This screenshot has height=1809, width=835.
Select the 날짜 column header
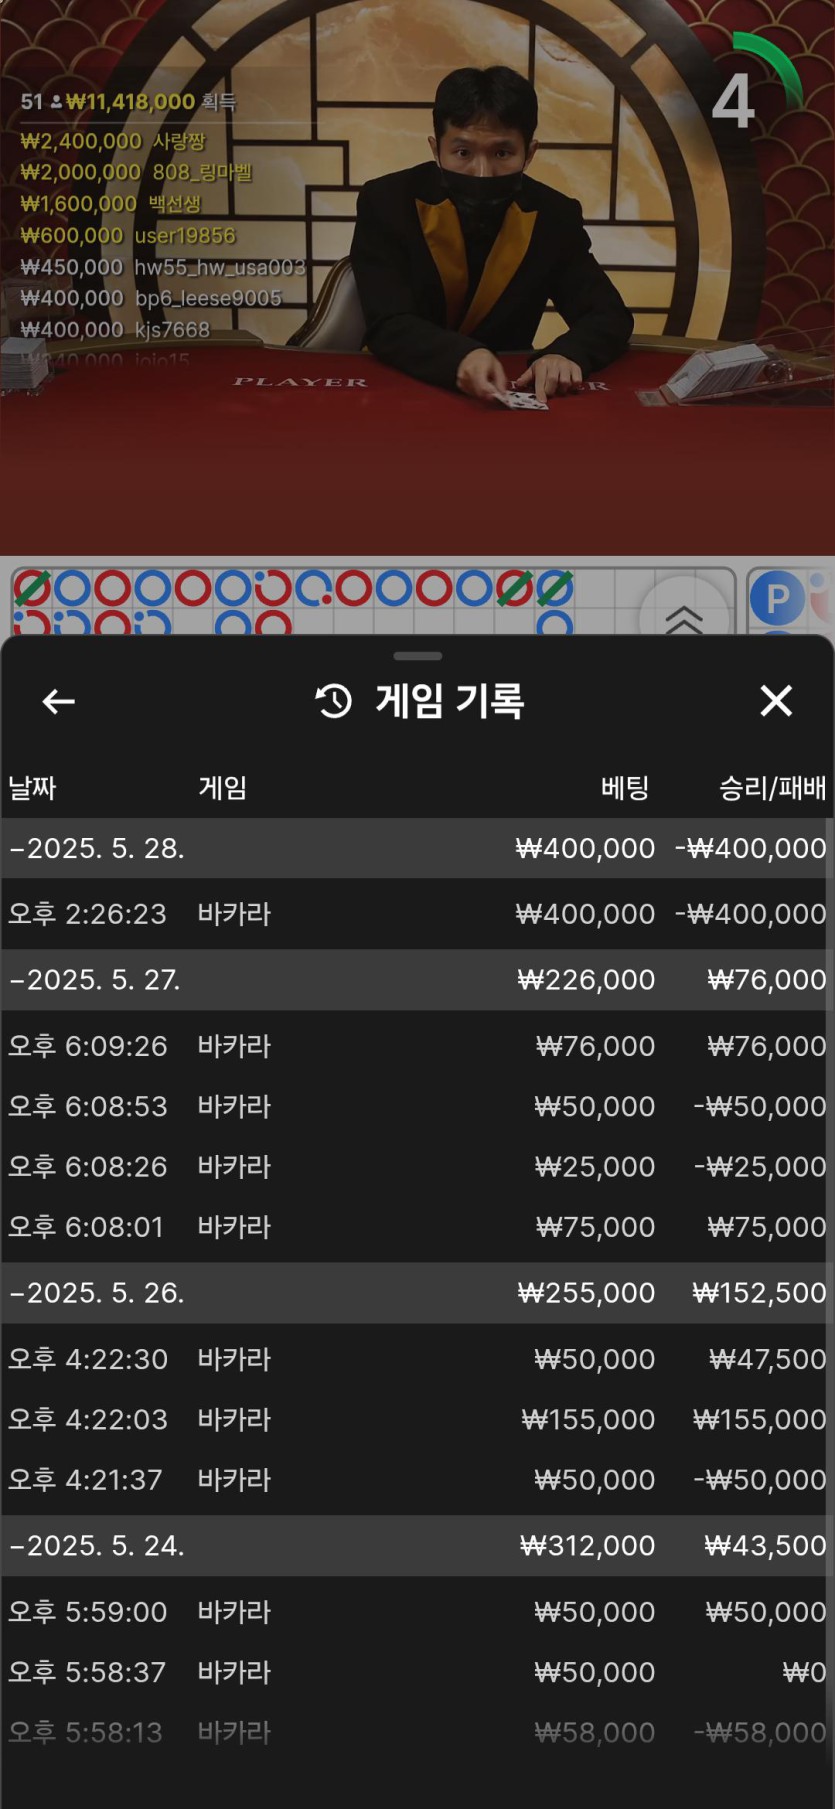coord(32,788)
